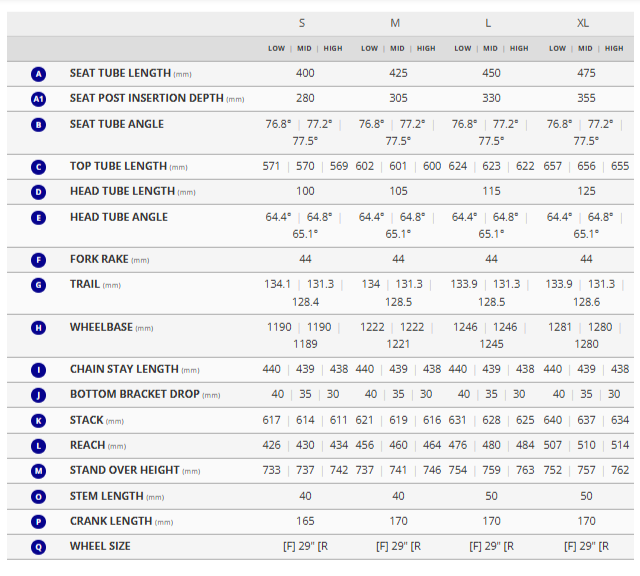
Task: Click the 400 seat tube length value for size S
Action: pyautogui.click(x=305, y=74)
